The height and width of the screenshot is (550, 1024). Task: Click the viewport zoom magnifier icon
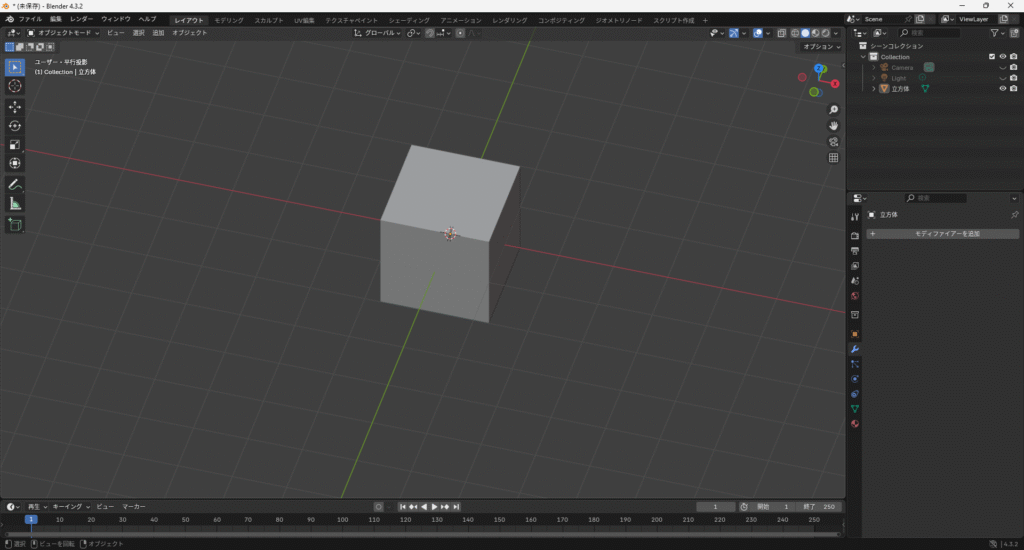pyautogui.click(x=833, y=110)
